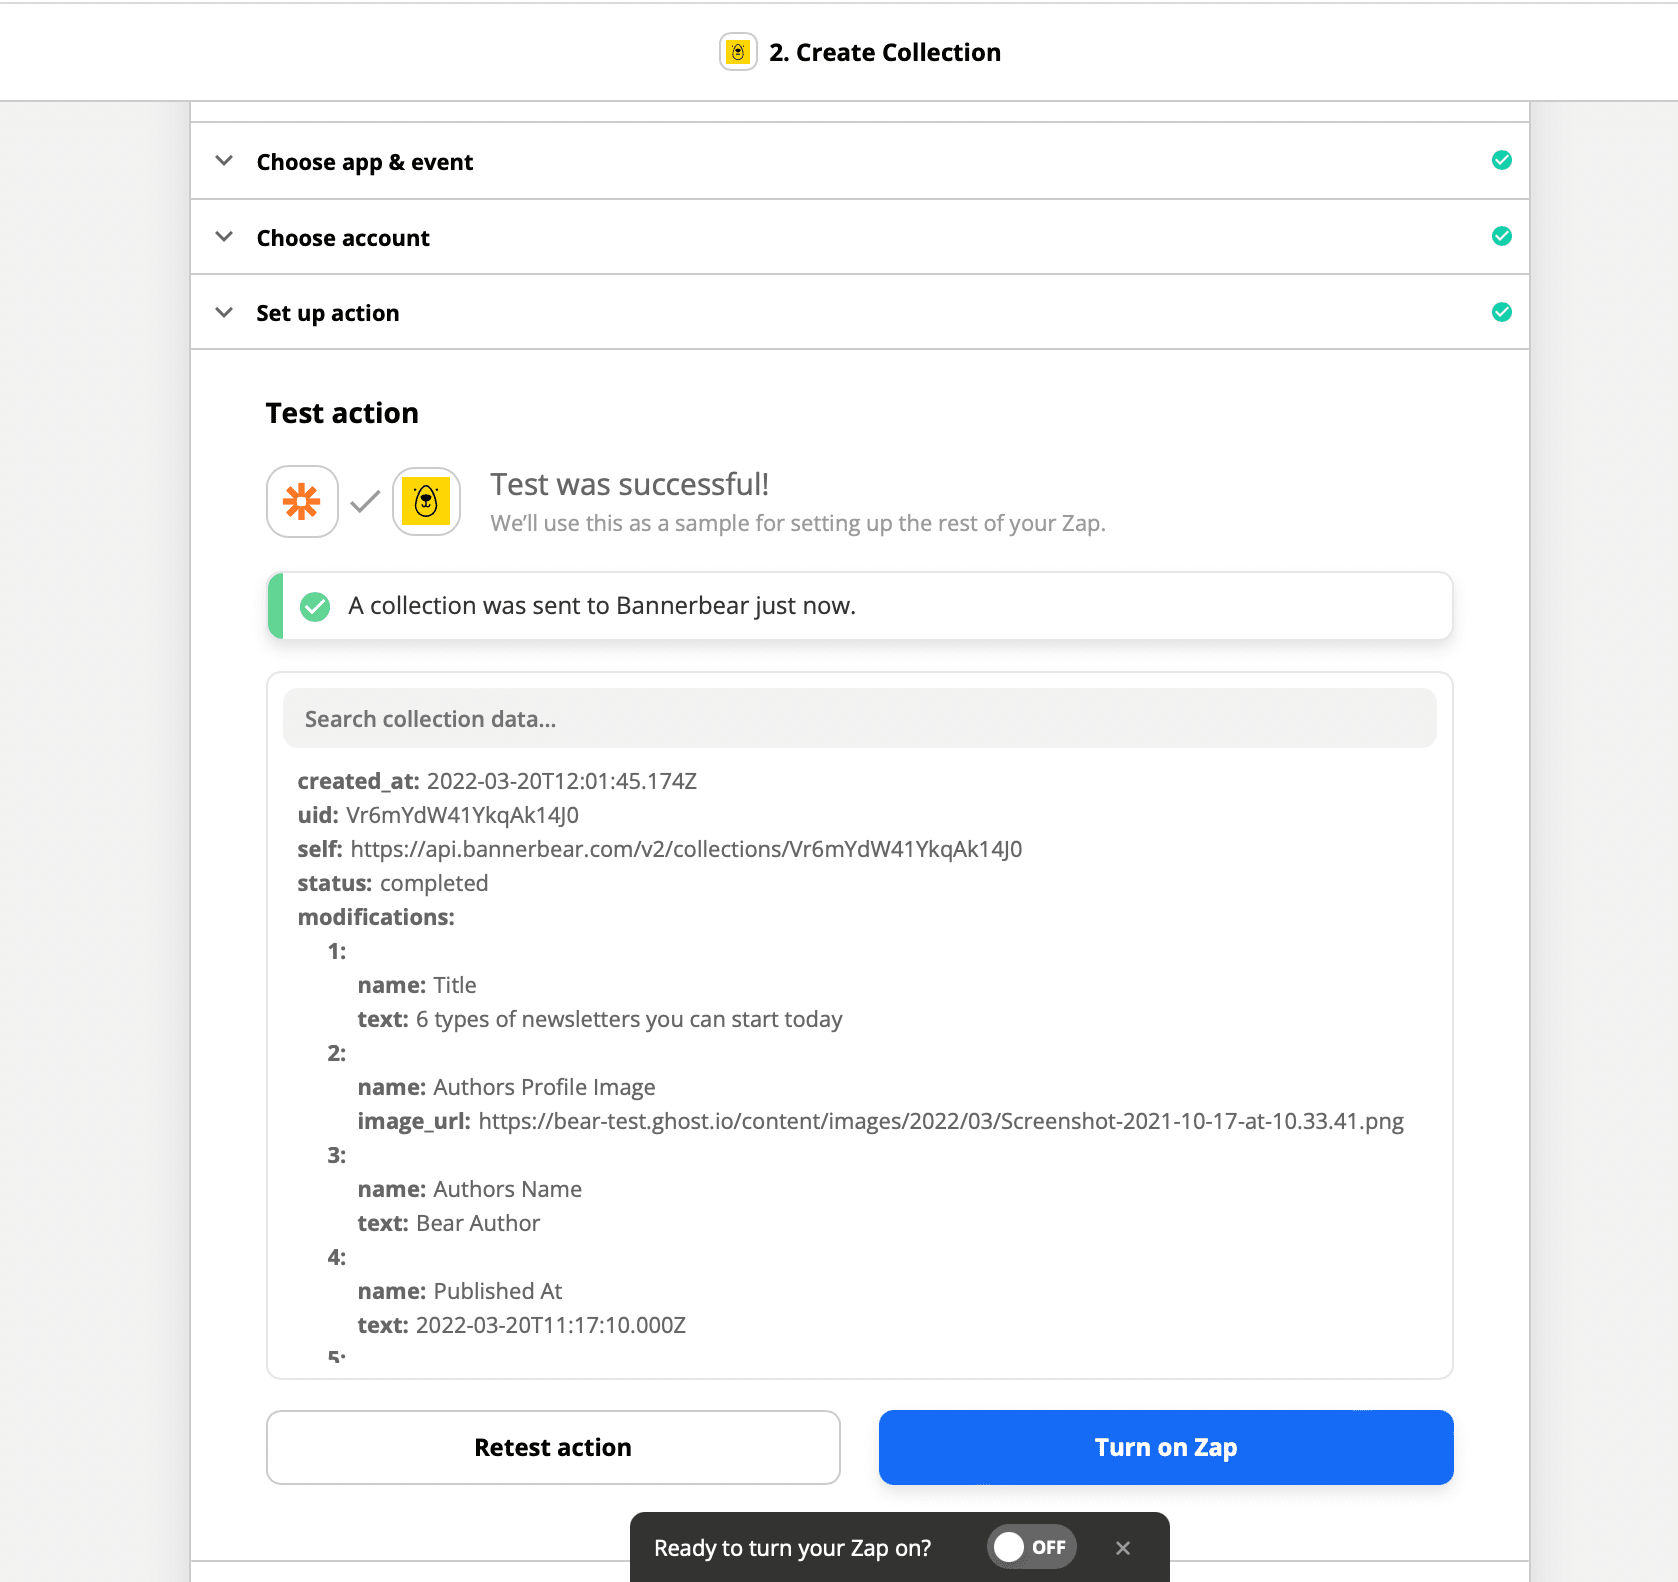Click the Authors Profile Image image_url value
This screenshot has width=1678, height=1582.
coord(940,1121)
